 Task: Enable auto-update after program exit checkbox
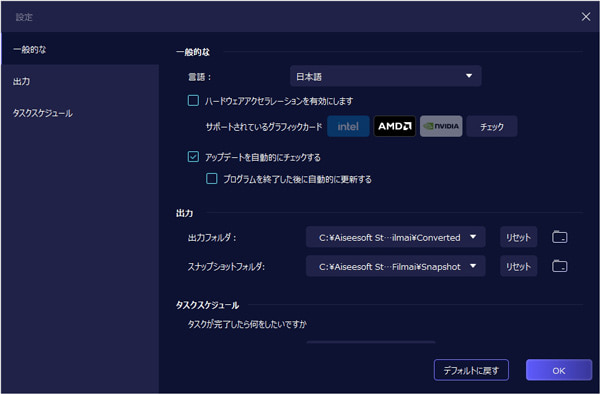[212, 179]
